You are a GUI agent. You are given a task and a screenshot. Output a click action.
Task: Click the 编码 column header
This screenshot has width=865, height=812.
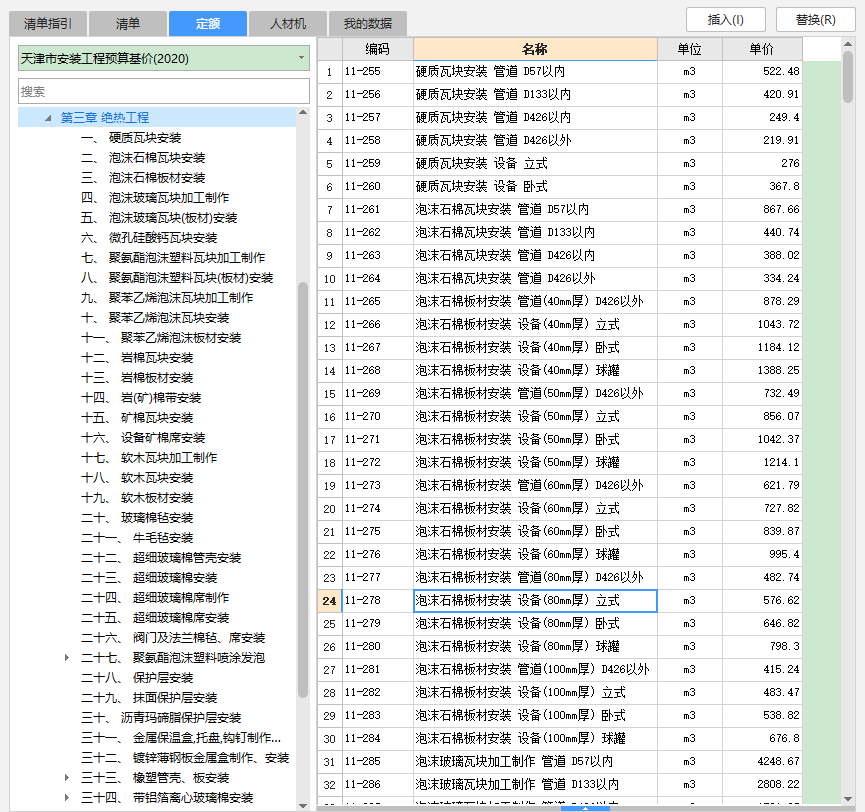coord(377,49)
